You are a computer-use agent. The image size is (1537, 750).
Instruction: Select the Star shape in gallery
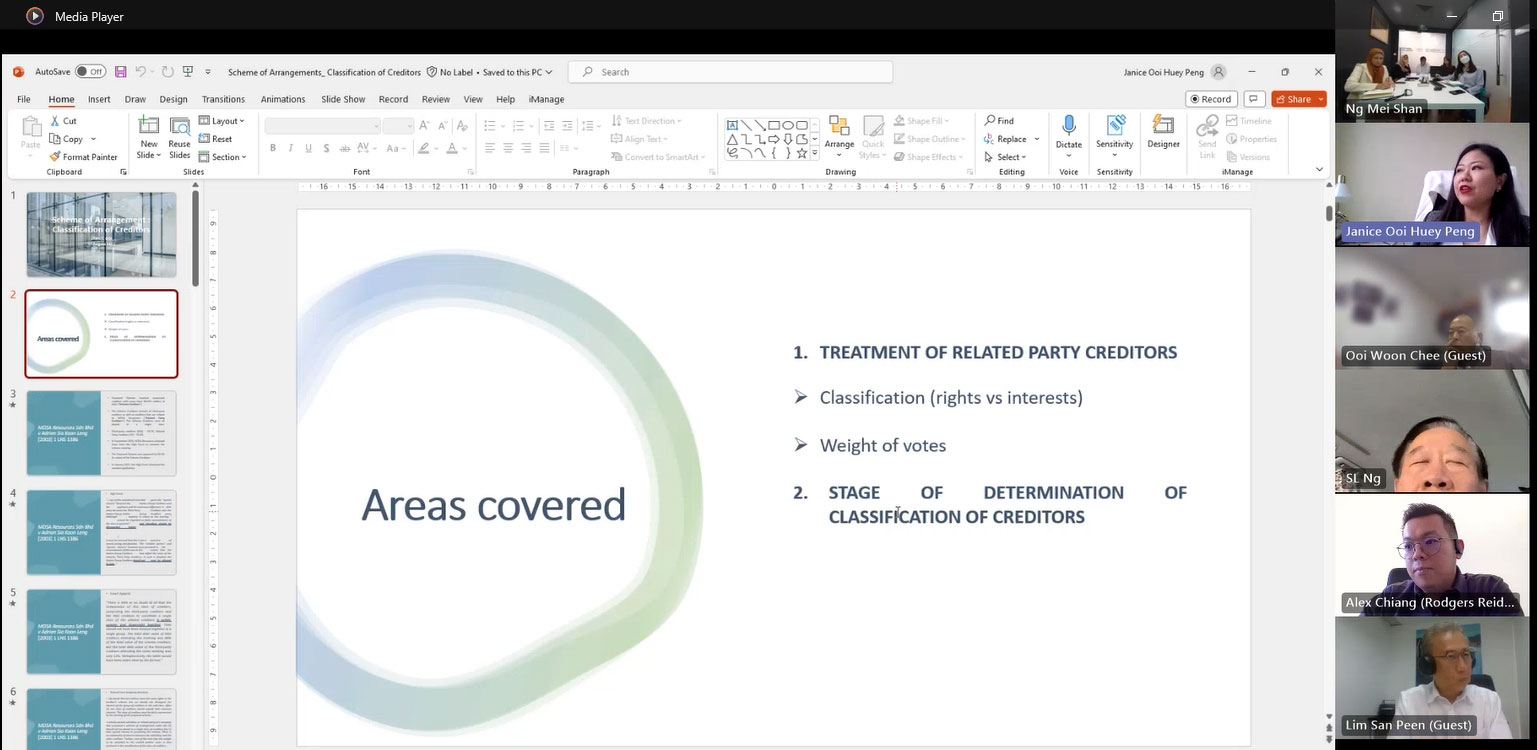coord(802,153)
